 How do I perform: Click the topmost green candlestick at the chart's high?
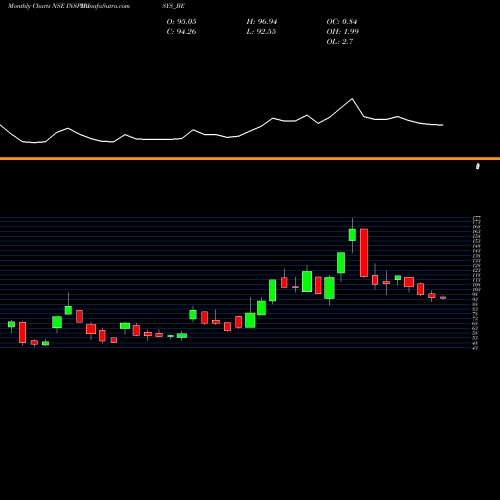(x=352, y=235)
